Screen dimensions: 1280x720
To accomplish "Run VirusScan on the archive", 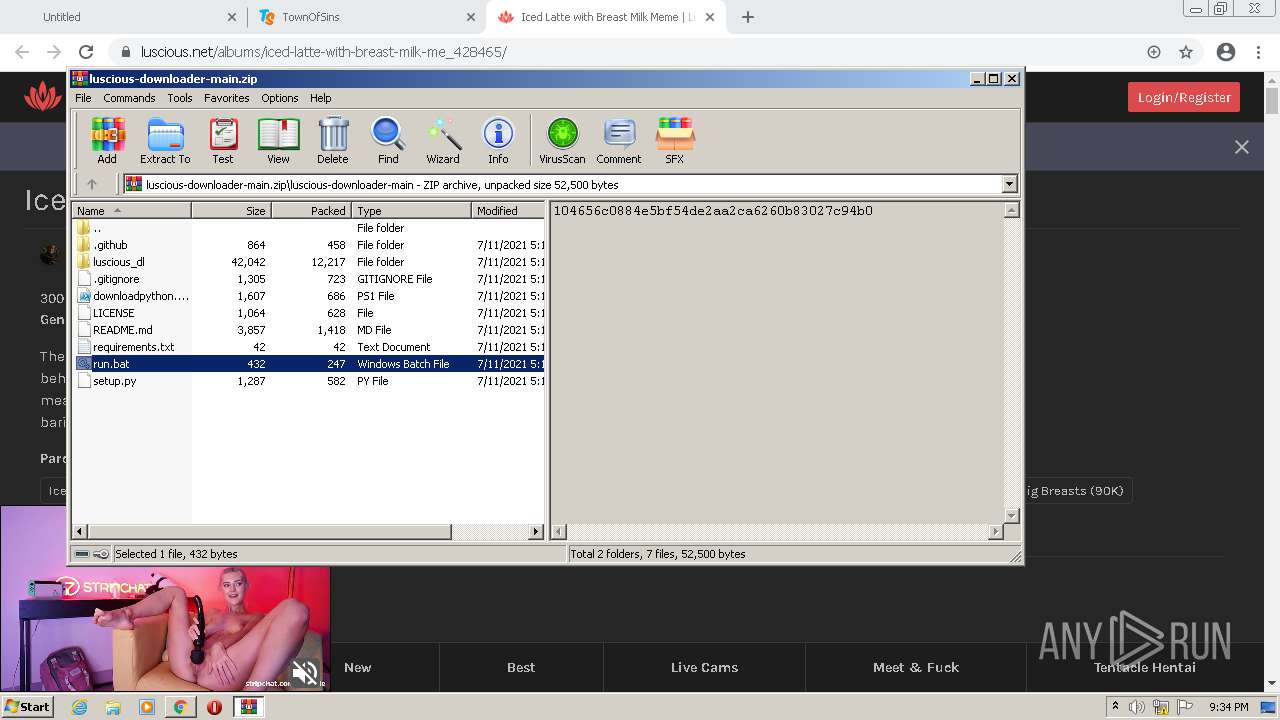I will [562, 140].
